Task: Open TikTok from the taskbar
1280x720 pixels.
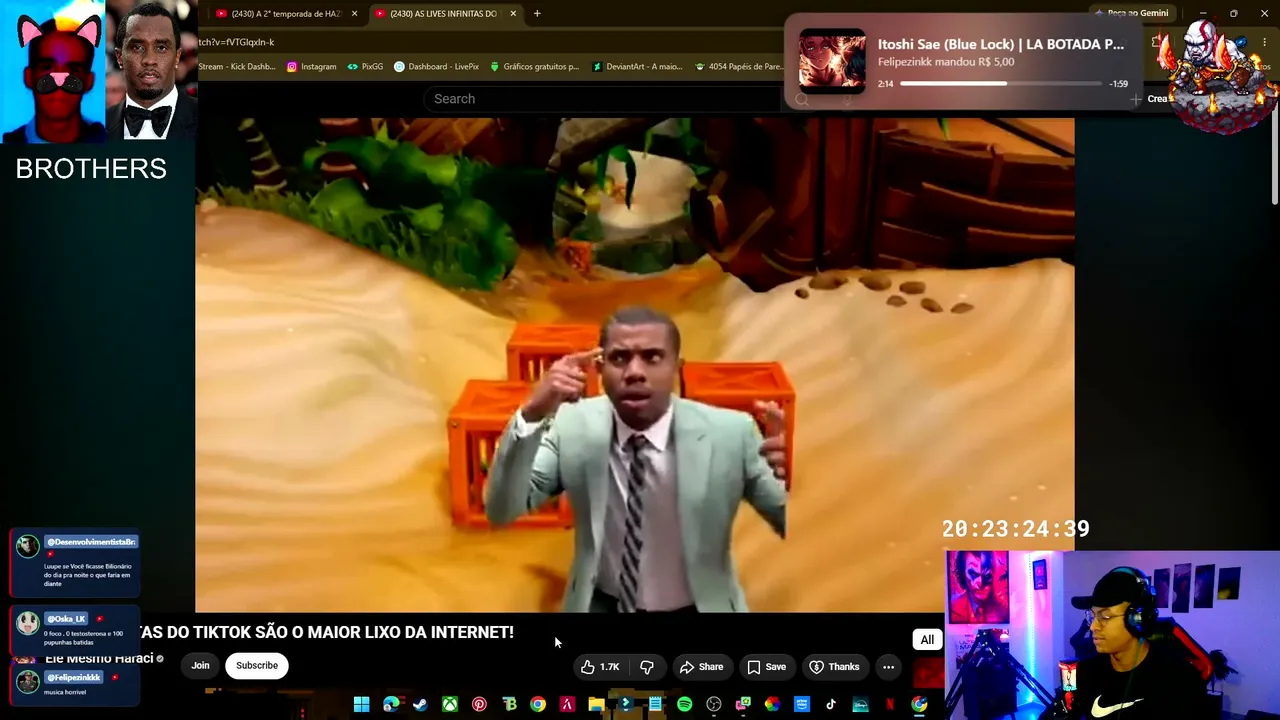Action: coord(831,704)
